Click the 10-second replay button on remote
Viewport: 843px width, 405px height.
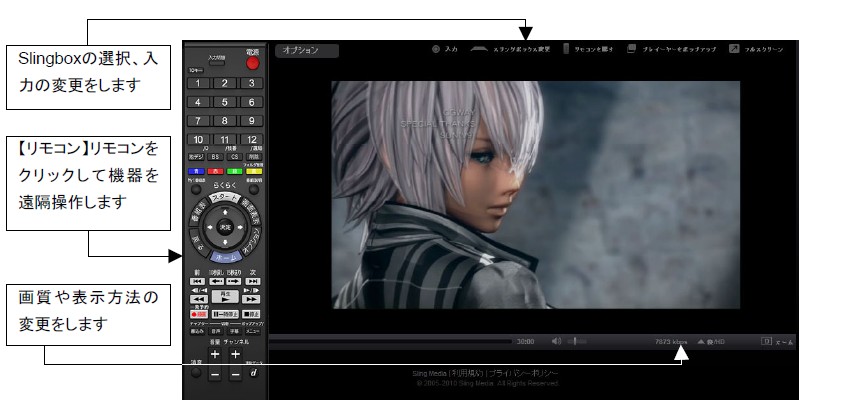coord(216,281)
